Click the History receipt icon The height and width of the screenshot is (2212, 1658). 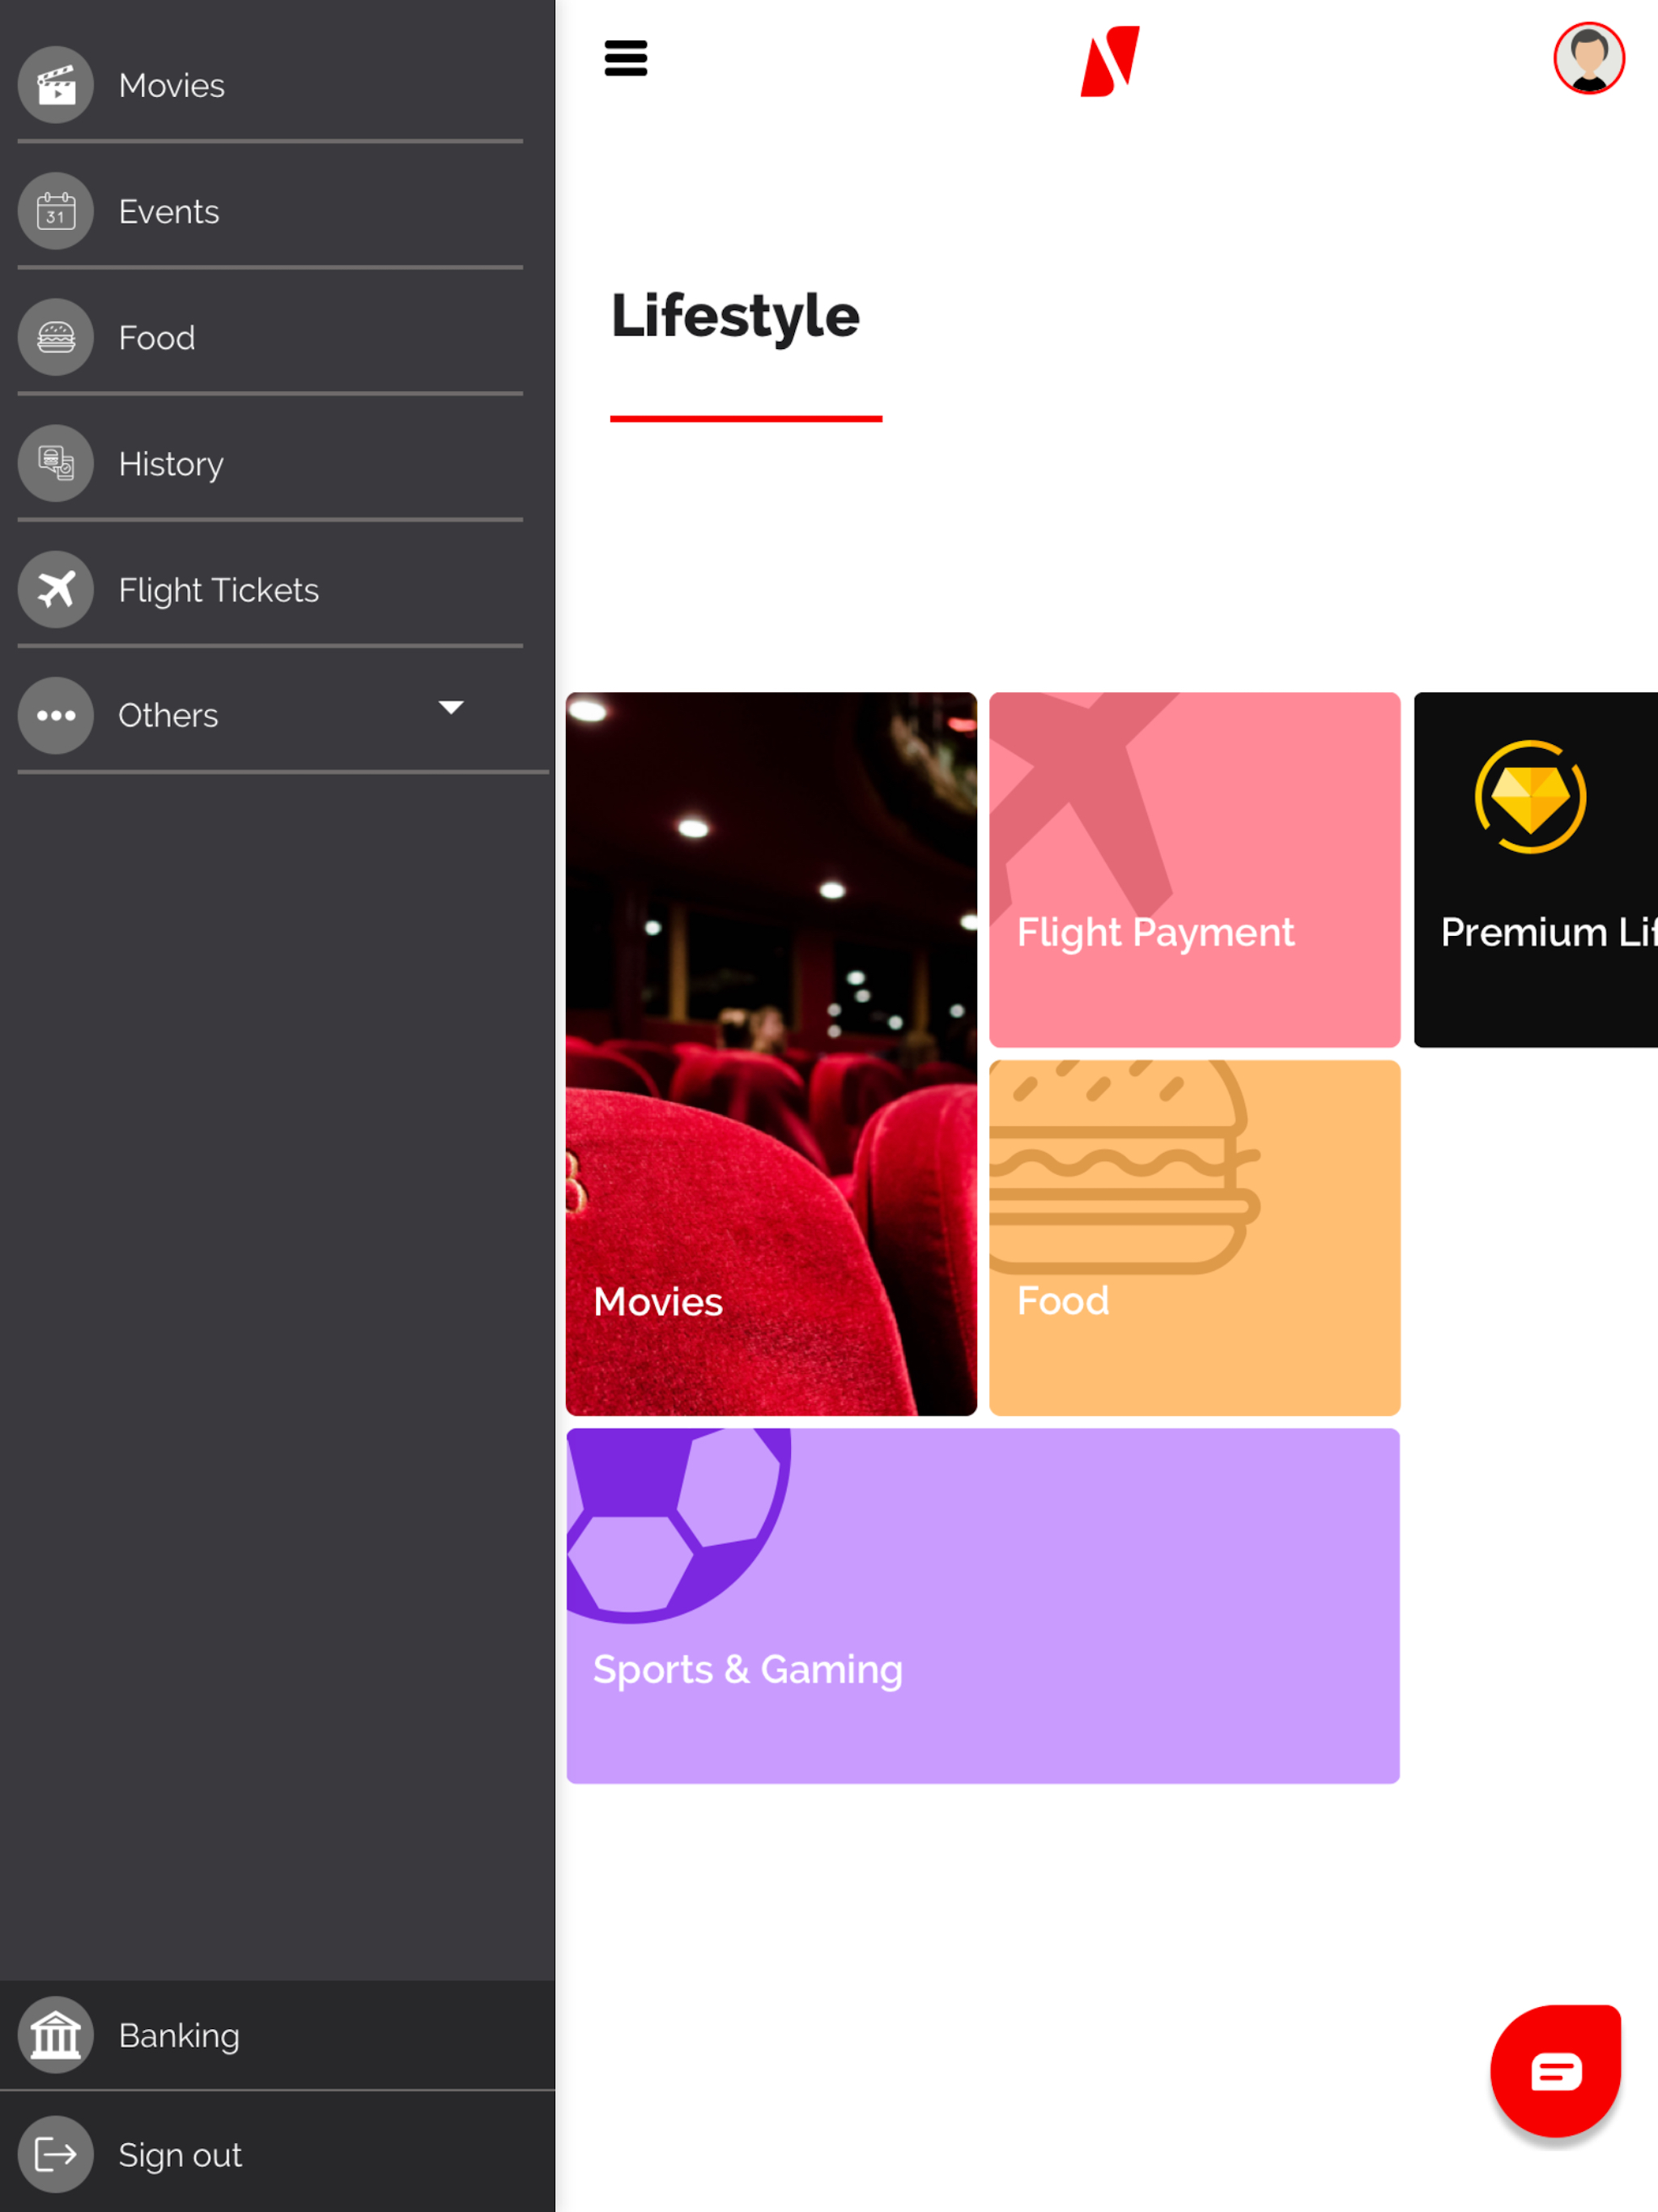pos(56,463)
